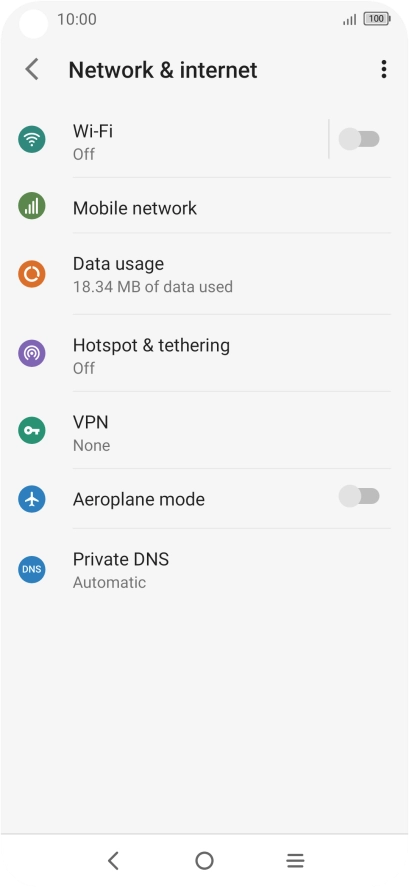
Task: Open the Wi-Fi label to view networks
Action: (93, 131)
